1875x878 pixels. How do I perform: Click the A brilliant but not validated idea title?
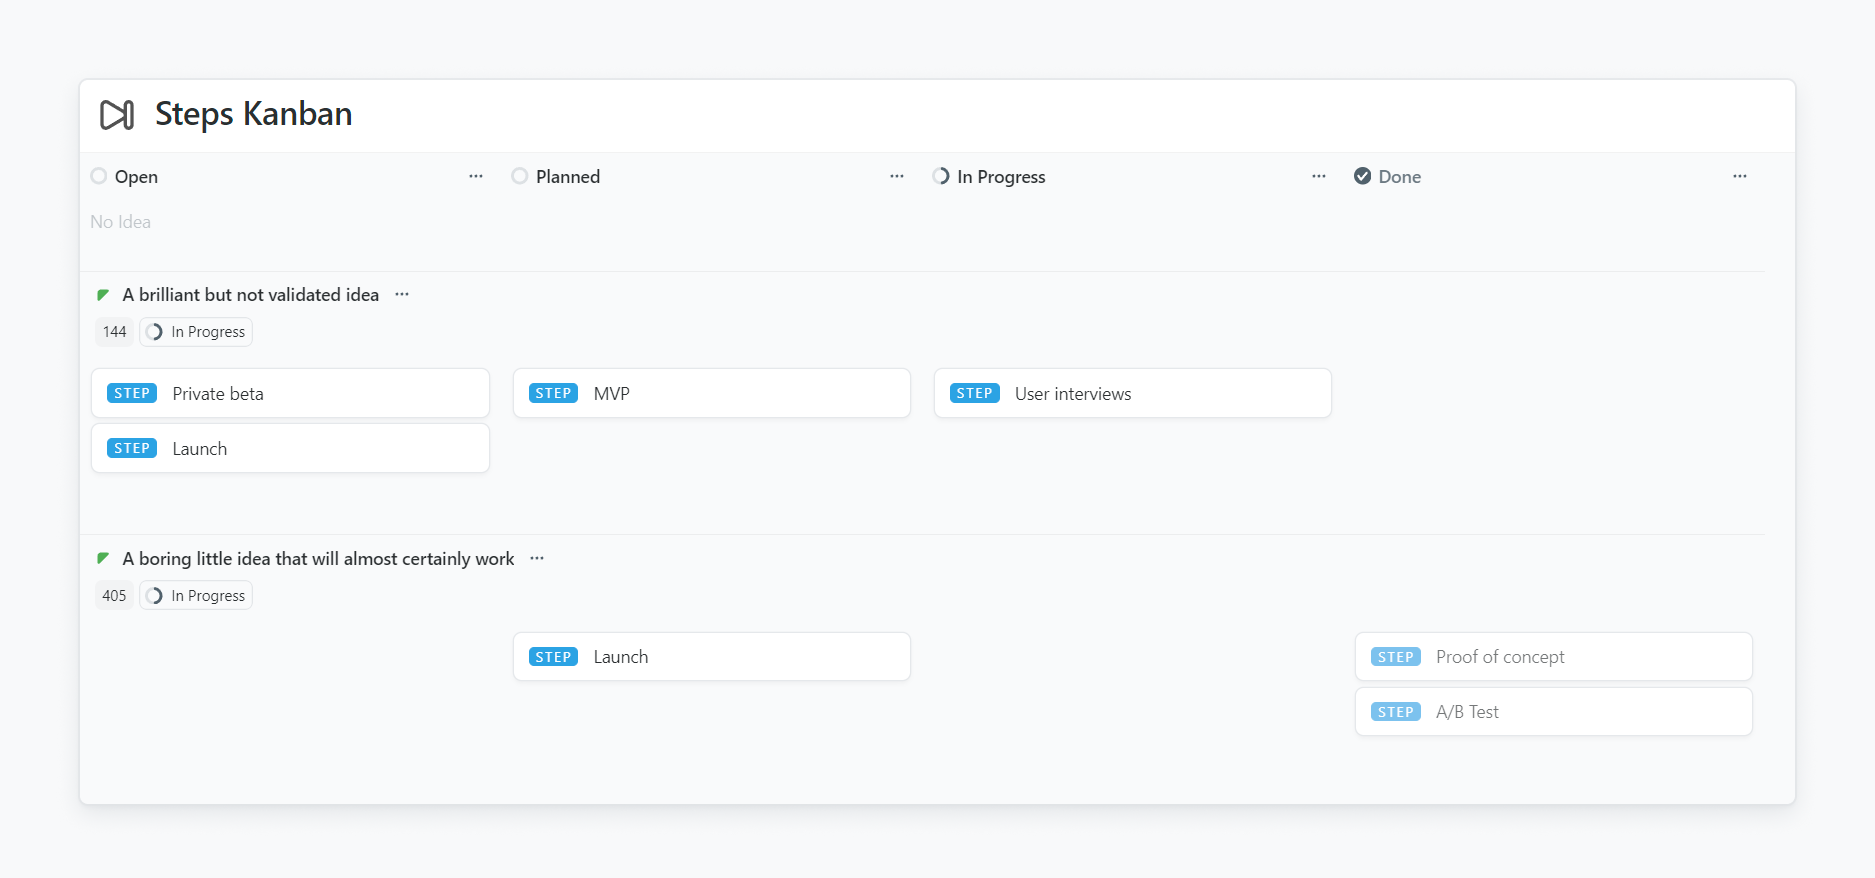pyautogui.click(x=250, y=295)
